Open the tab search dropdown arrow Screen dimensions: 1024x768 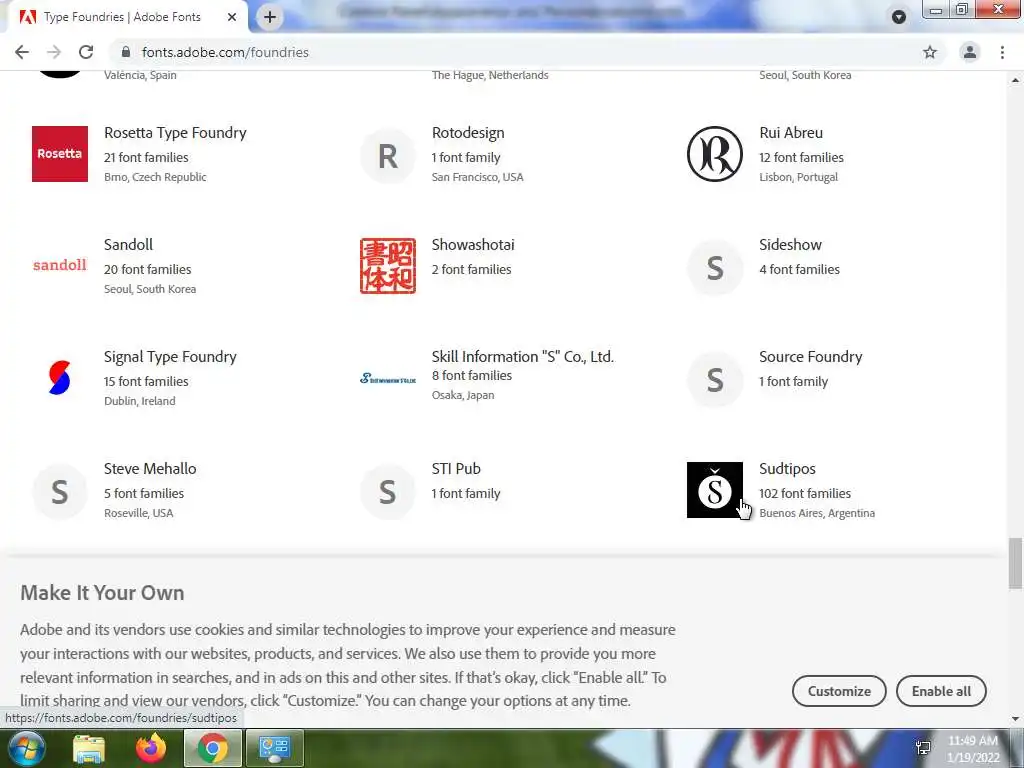(899, 17)
